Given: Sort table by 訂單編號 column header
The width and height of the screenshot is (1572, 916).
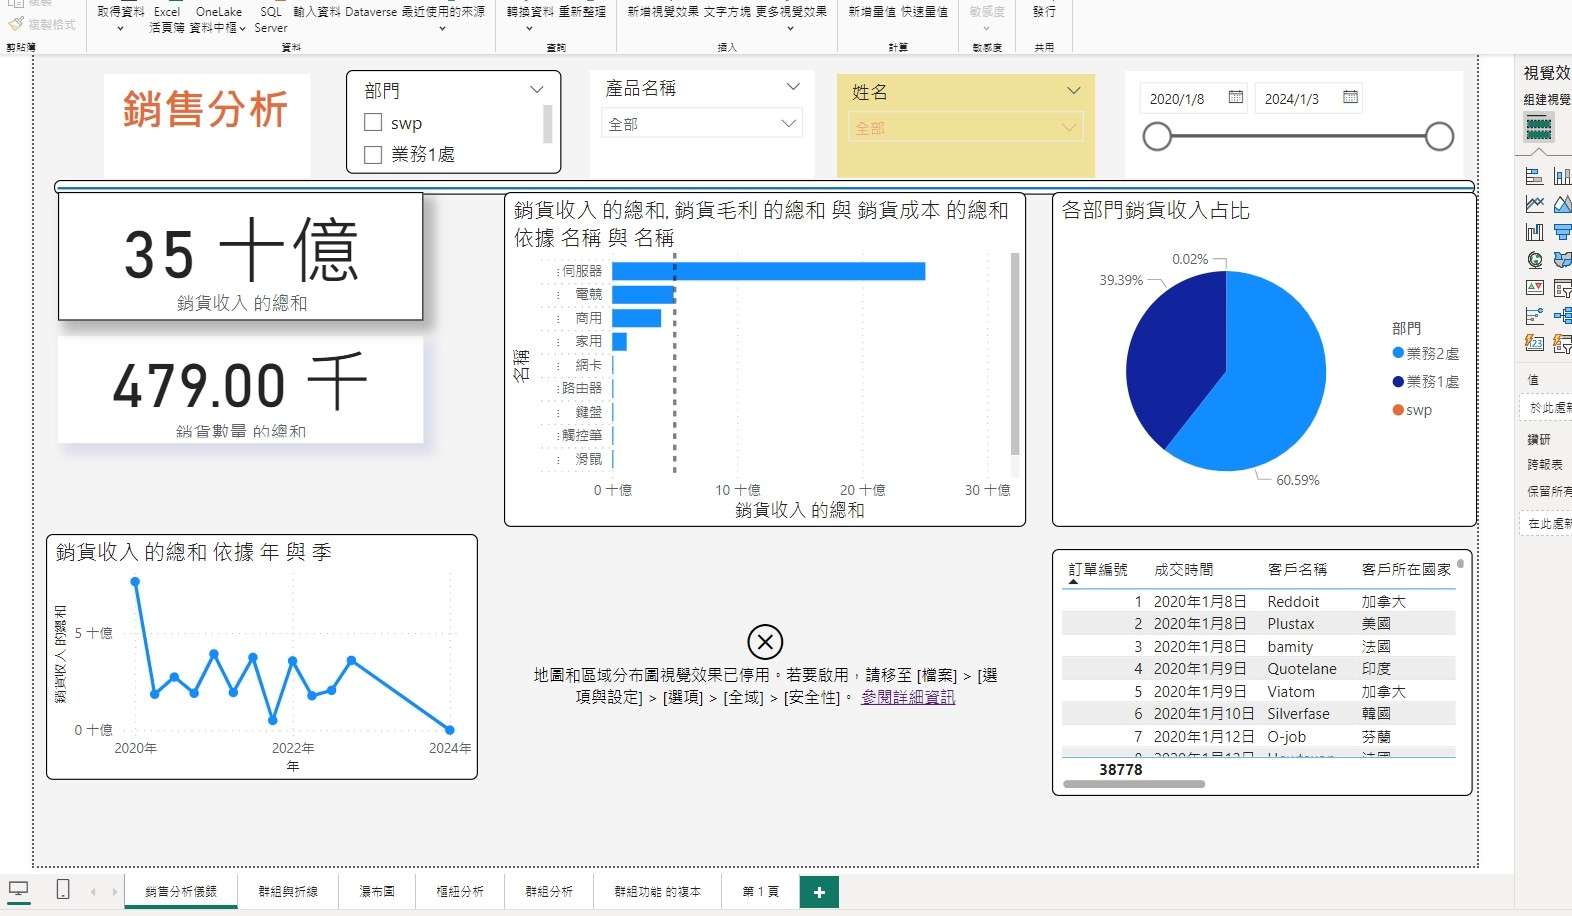Looking at the screenshot, I should pyautogui.click(x=1097, y=569).
